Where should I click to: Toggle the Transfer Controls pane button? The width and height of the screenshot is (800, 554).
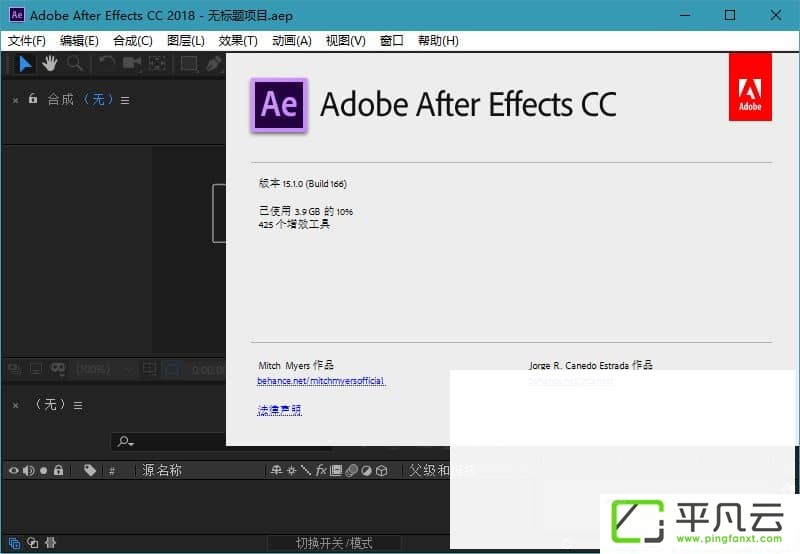coord(33,543)
